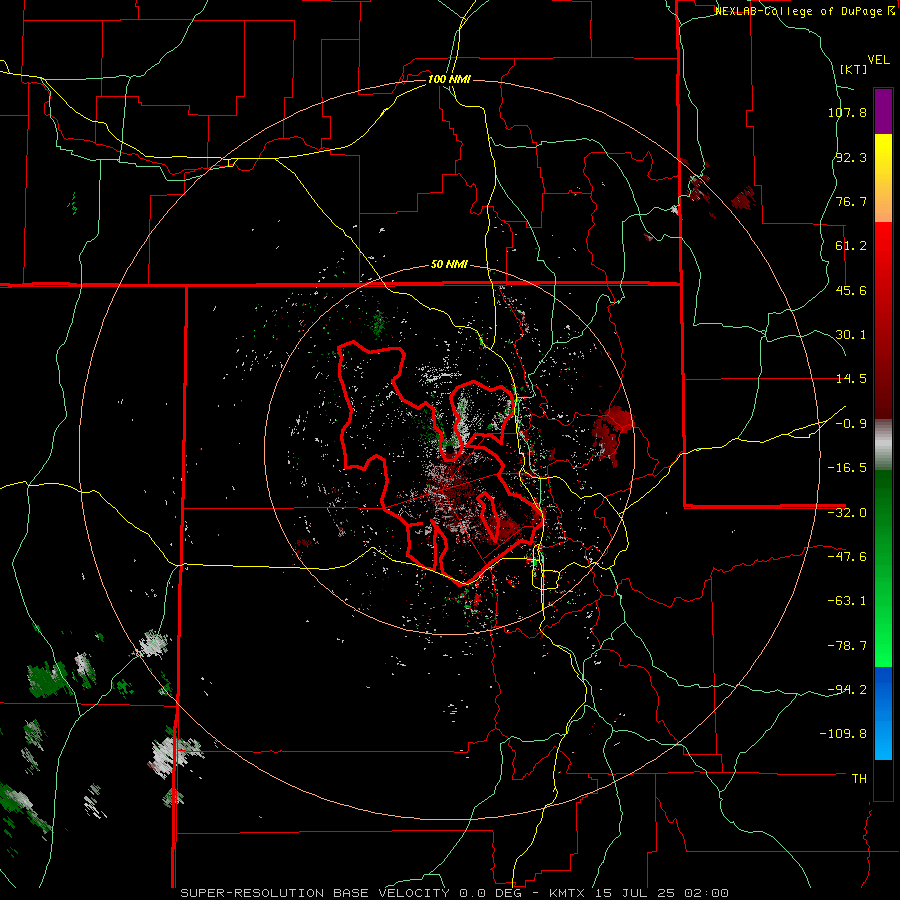
Task: Click the green segment of velocity color bar
Action: 883,568
